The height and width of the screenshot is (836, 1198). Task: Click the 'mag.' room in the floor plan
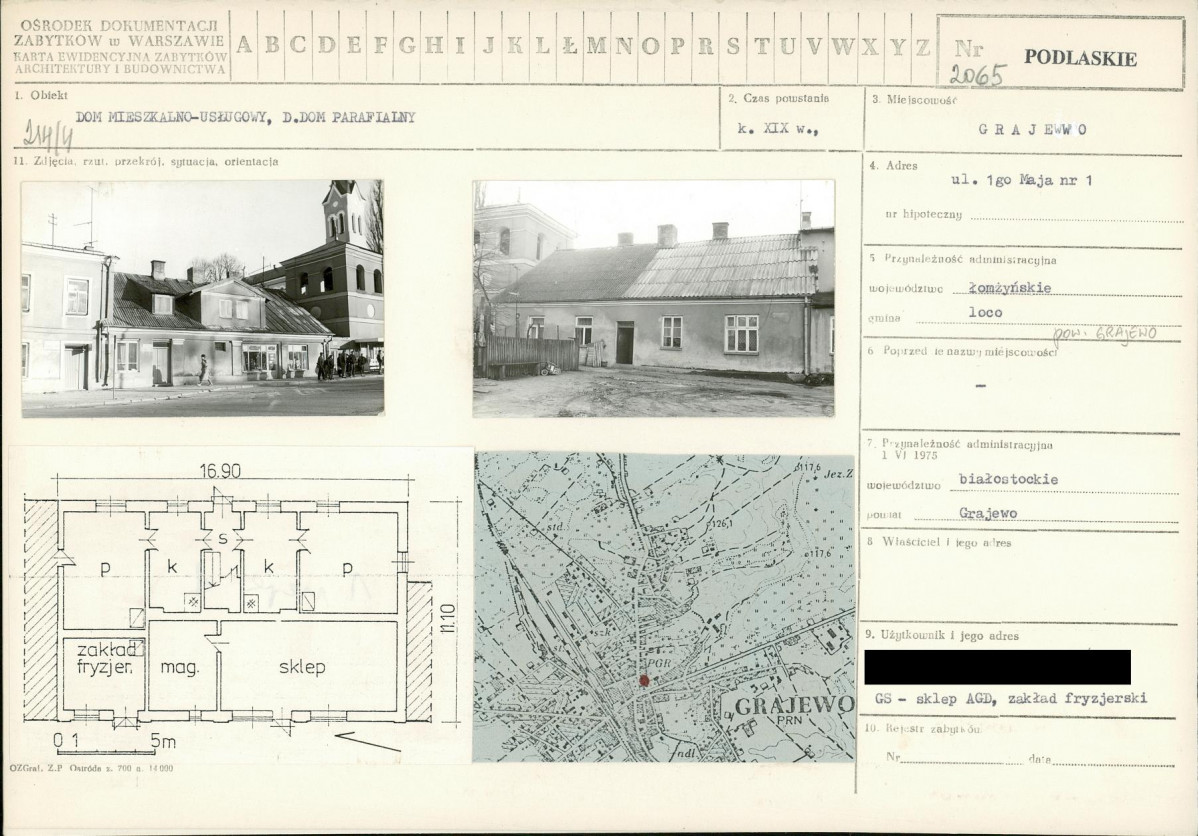point(182,667)
